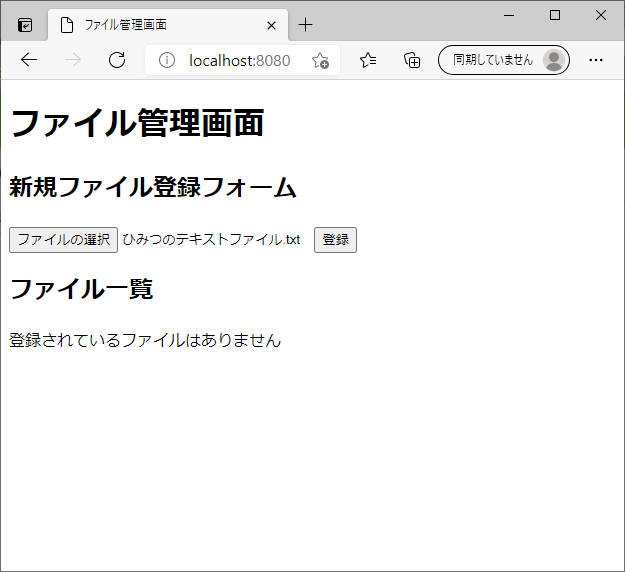Click the forward navigation arrow
Screen dimensions: 625x572
coord(73,60)
